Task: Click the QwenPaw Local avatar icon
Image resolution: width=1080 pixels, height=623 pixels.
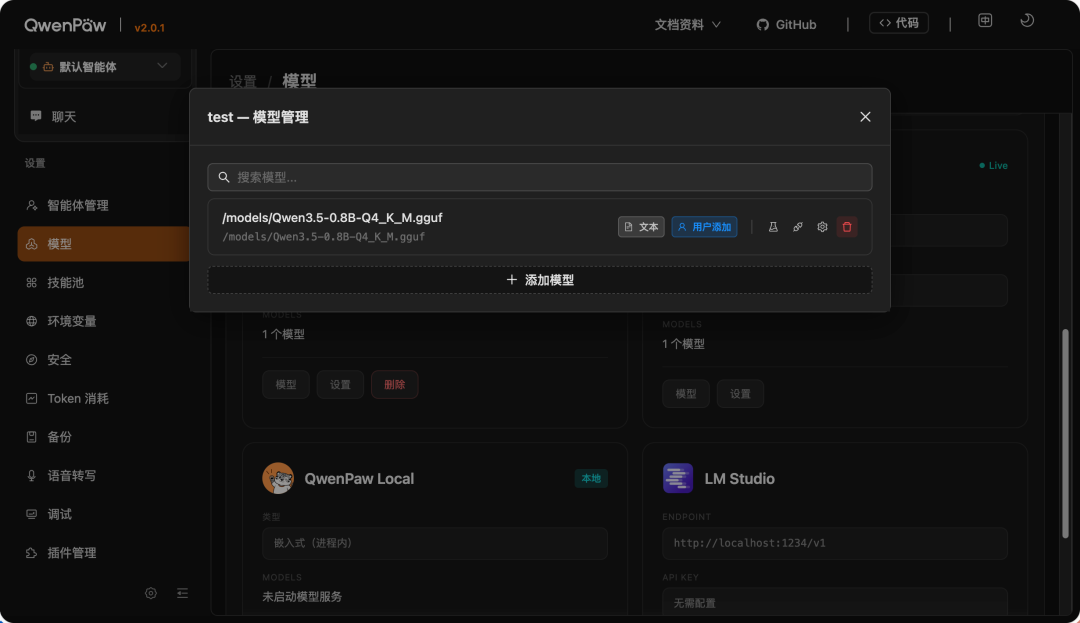Action: click(x=278, y=478)
